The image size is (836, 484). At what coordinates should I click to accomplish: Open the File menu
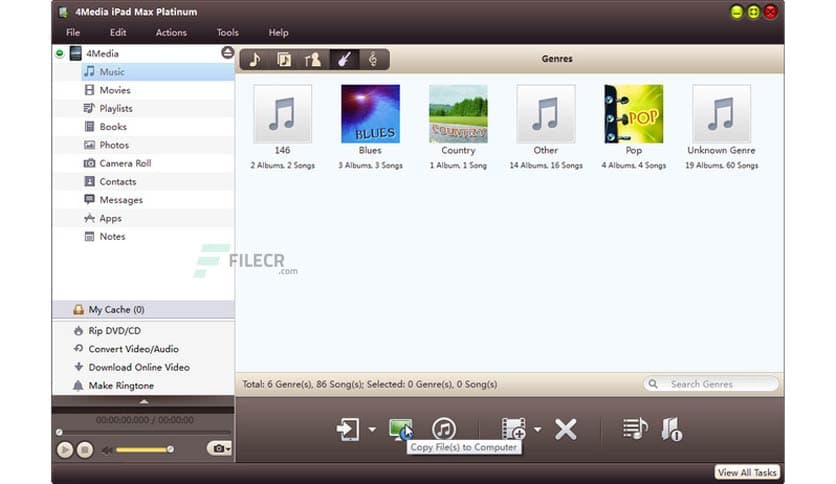tap(73, 33)
